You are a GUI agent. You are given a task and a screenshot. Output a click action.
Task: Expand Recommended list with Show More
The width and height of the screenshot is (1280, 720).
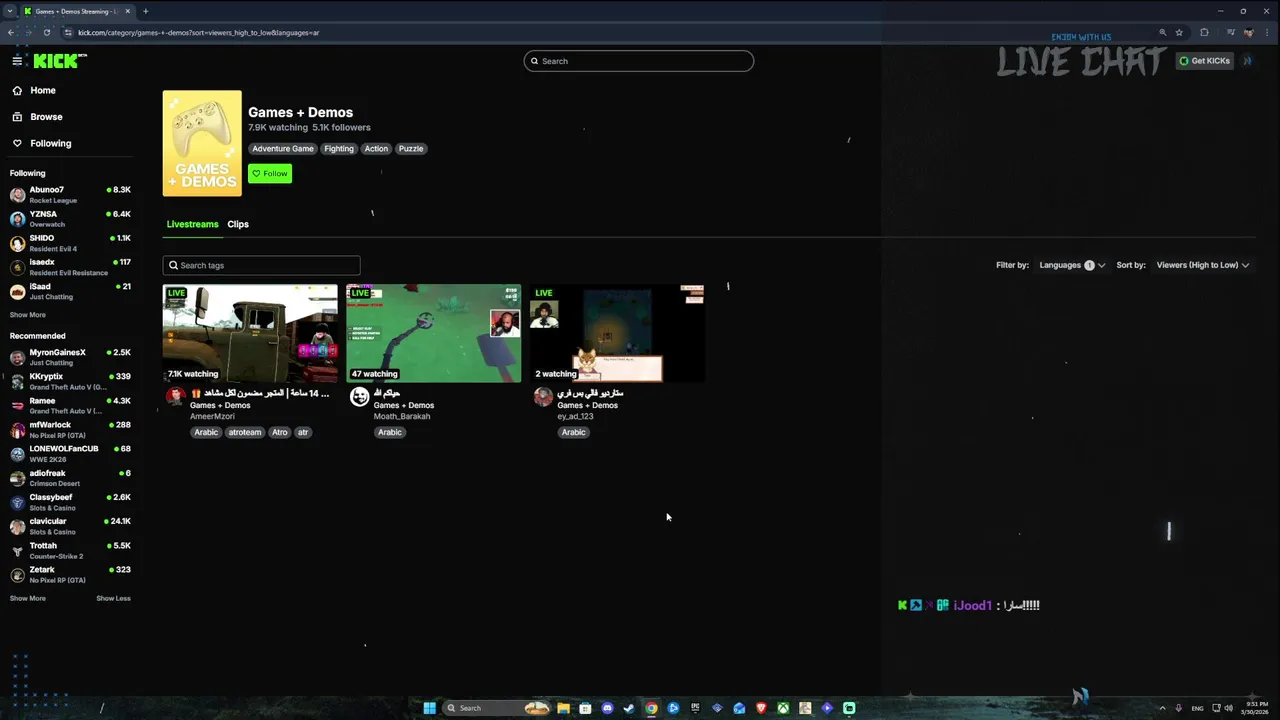(28, 598)
